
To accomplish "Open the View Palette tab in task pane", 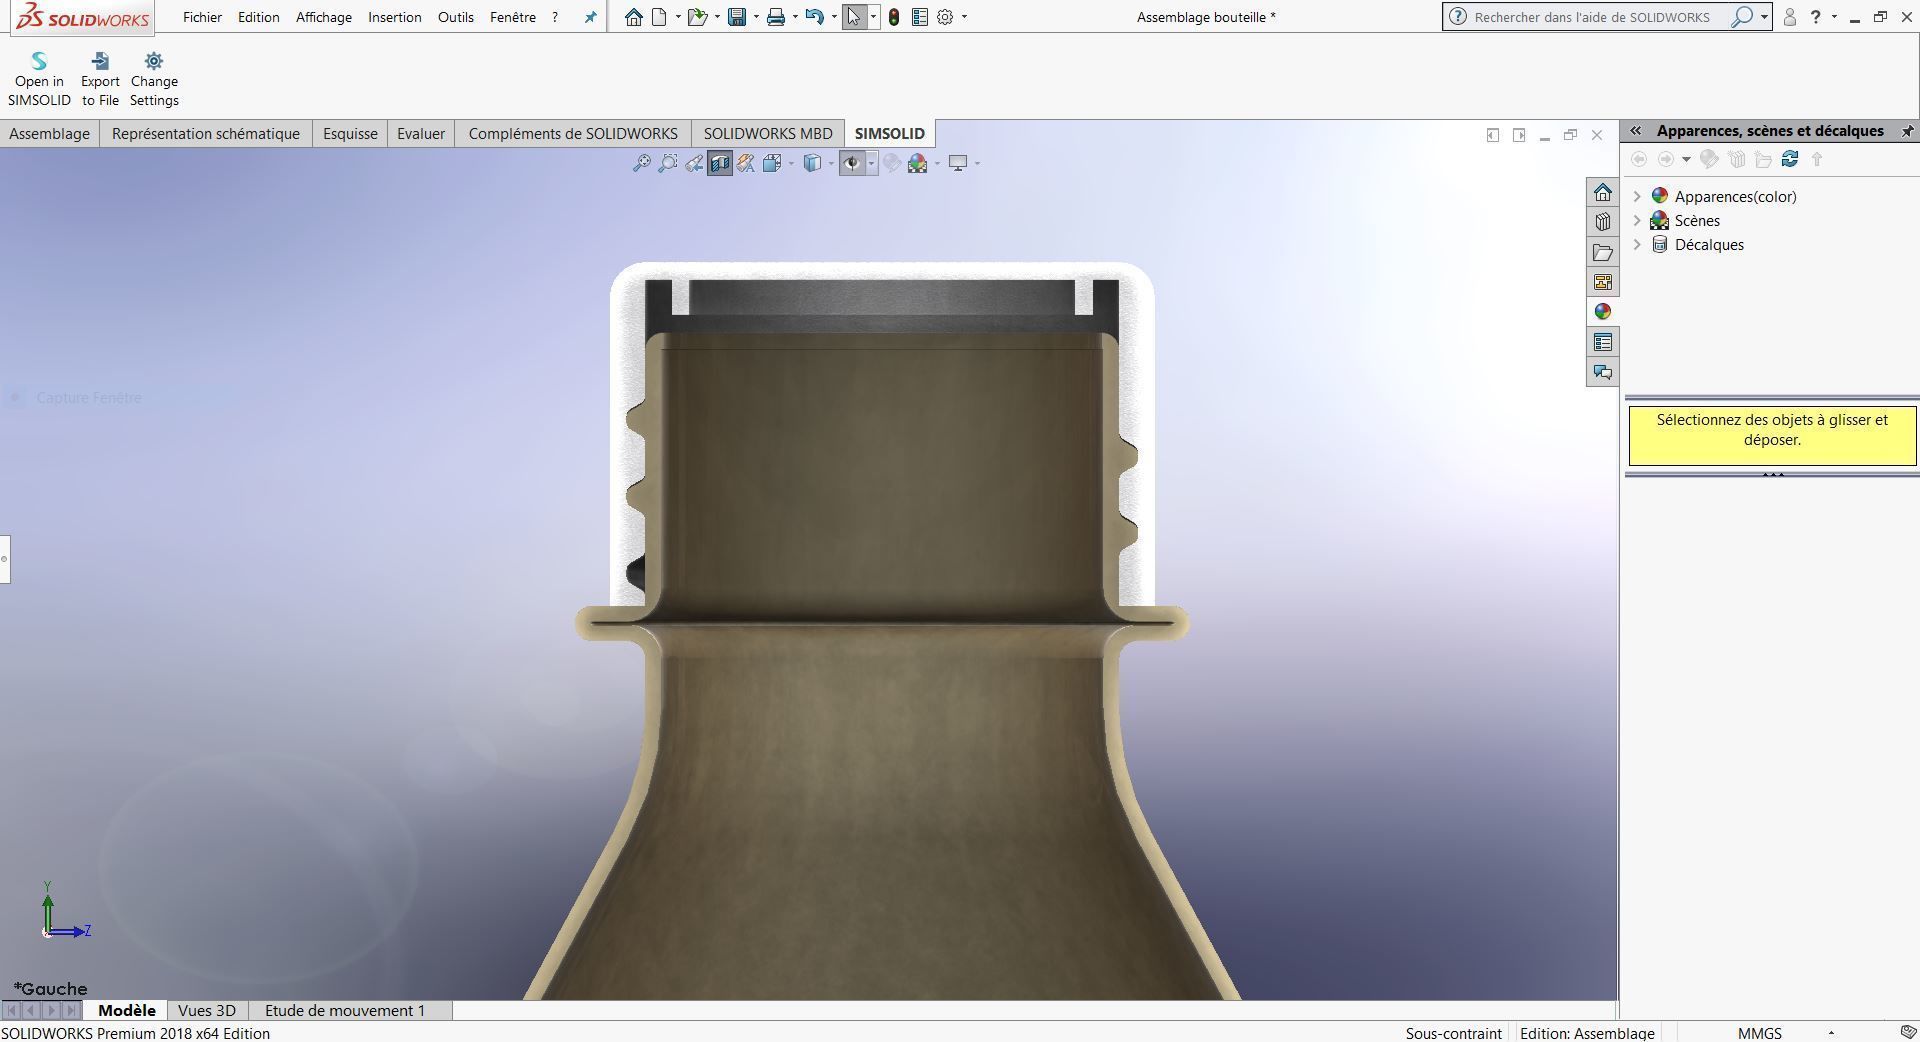I will [1603, 282].
